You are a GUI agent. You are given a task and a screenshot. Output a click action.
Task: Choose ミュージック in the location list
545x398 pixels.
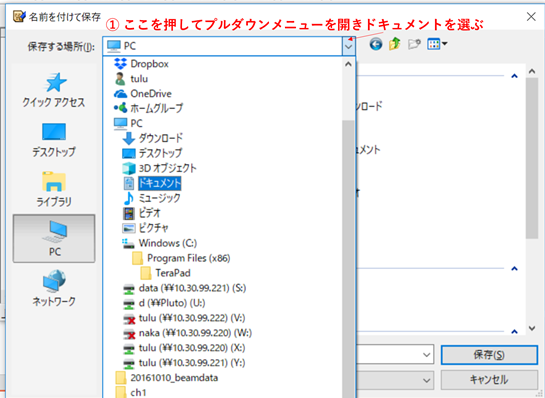[x=152, y=198]
